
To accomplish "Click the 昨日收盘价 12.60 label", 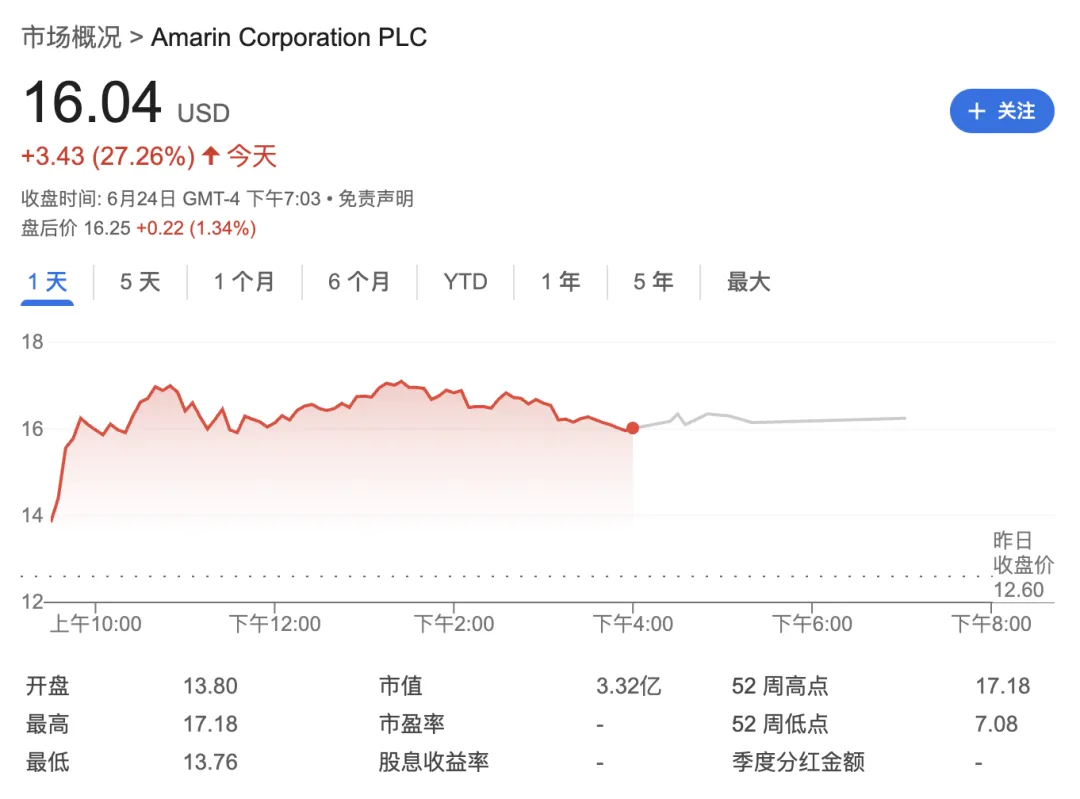I will [x=1018, y=565].
